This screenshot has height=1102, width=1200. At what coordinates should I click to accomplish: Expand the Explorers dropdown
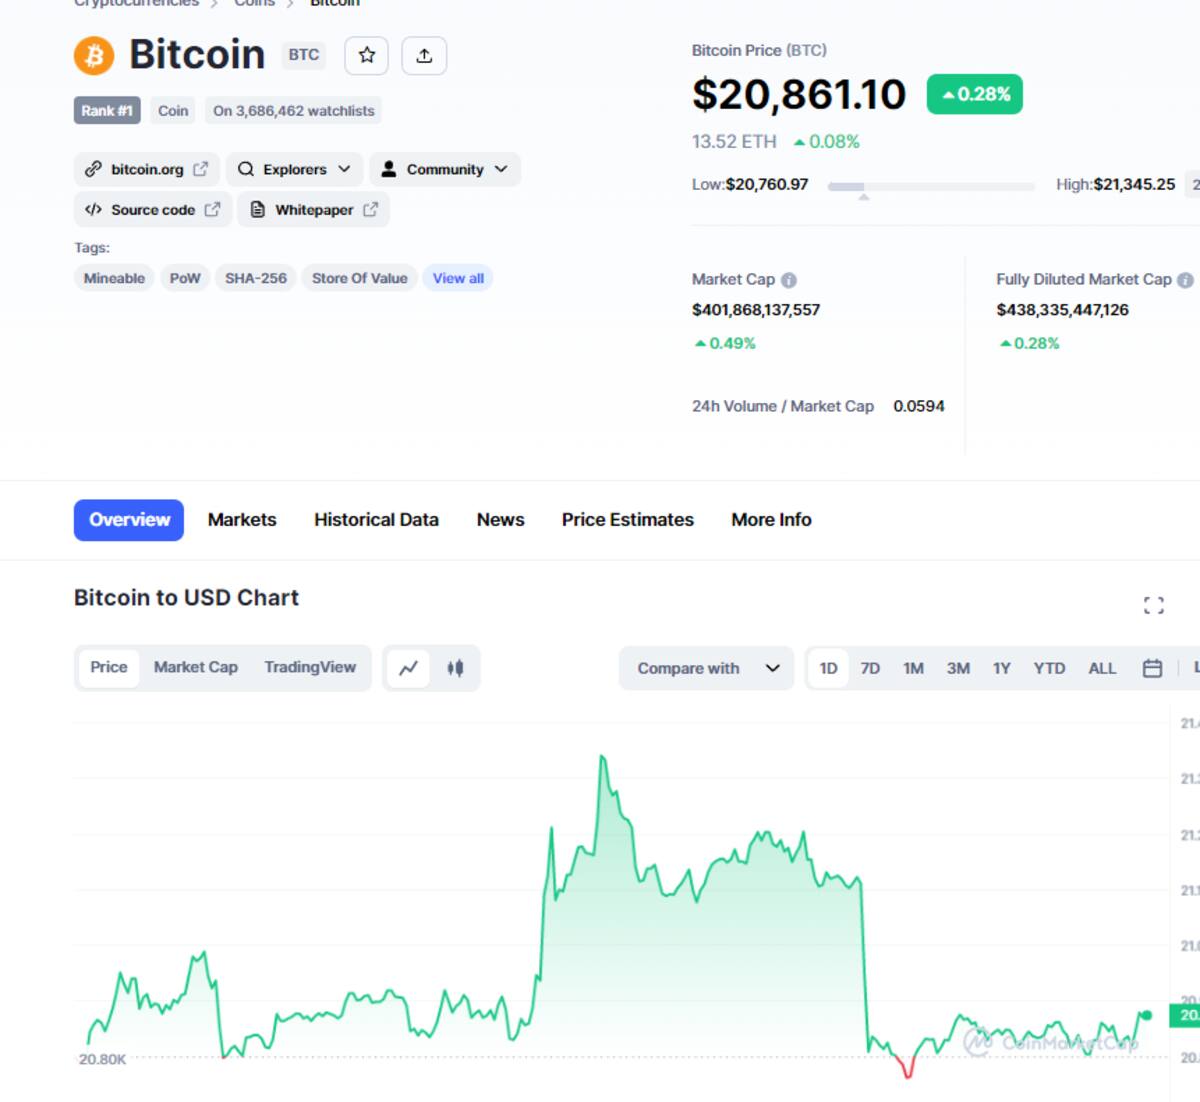click(294, 169)
